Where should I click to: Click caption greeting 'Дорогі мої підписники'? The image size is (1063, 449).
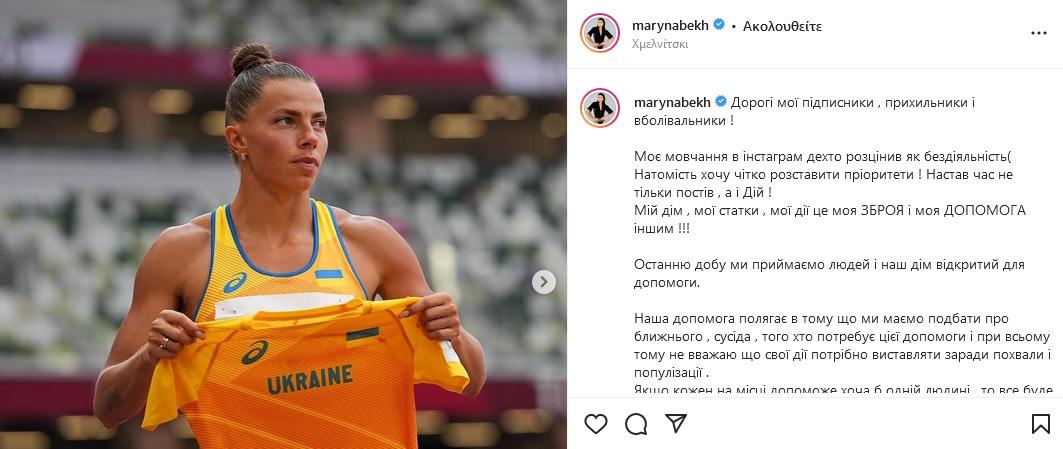coord(798,102)
